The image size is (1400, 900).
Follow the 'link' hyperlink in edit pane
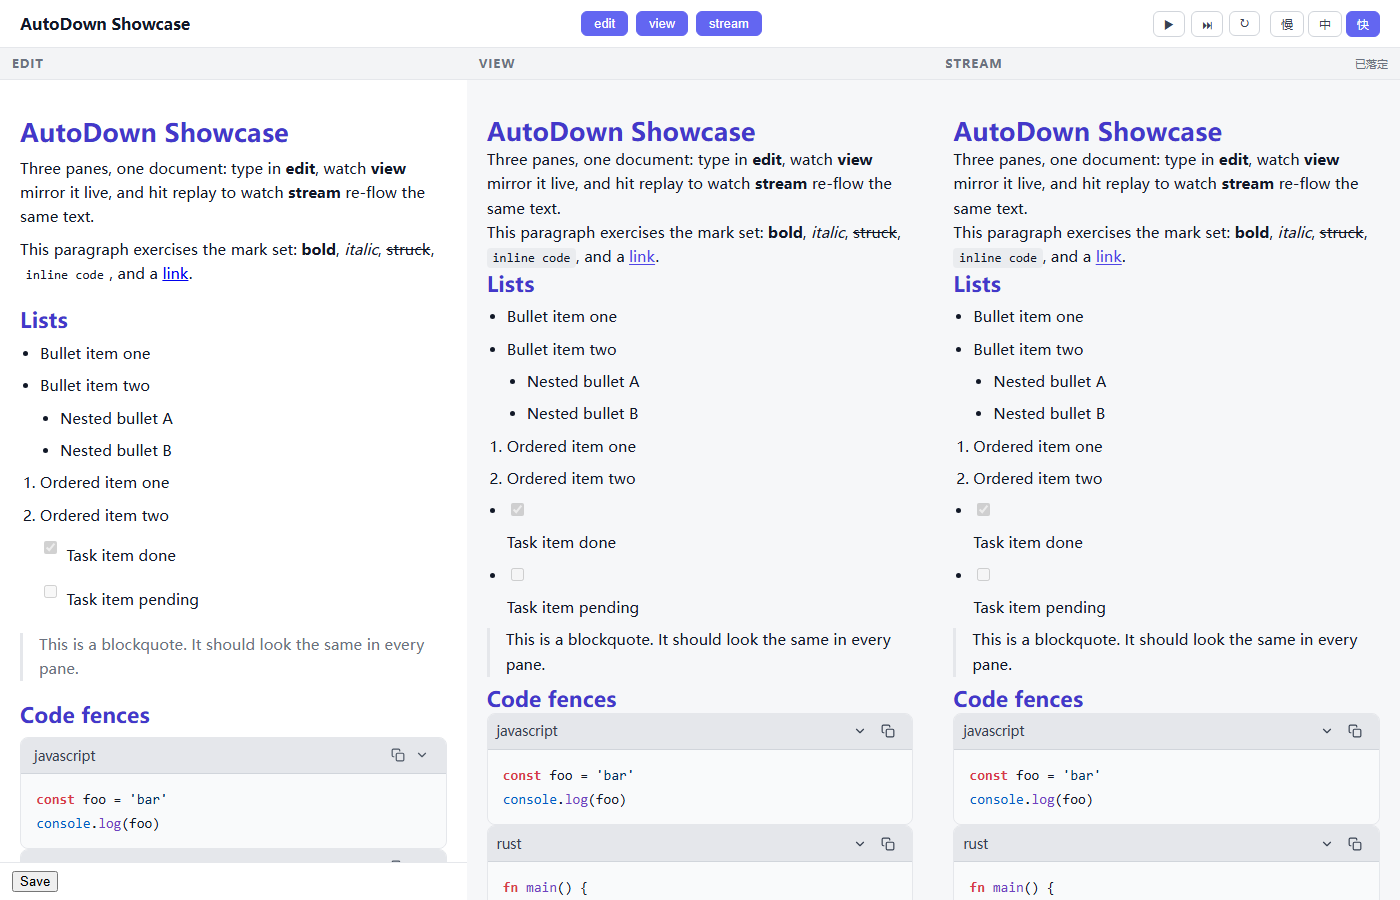176,274
